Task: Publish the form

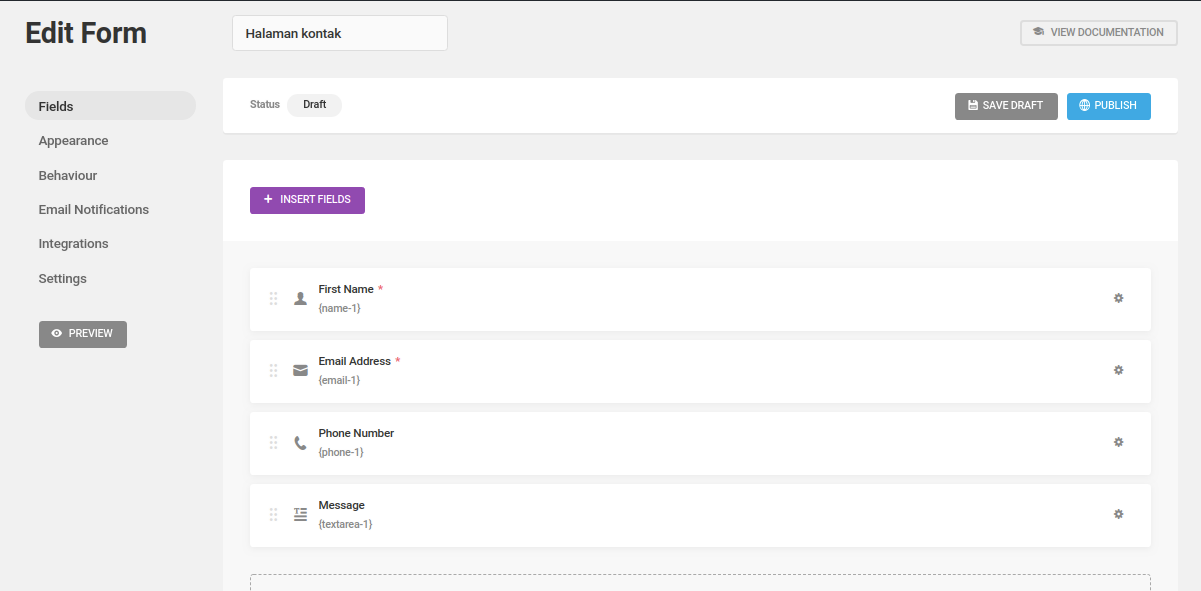Action: coord(1109,106)
